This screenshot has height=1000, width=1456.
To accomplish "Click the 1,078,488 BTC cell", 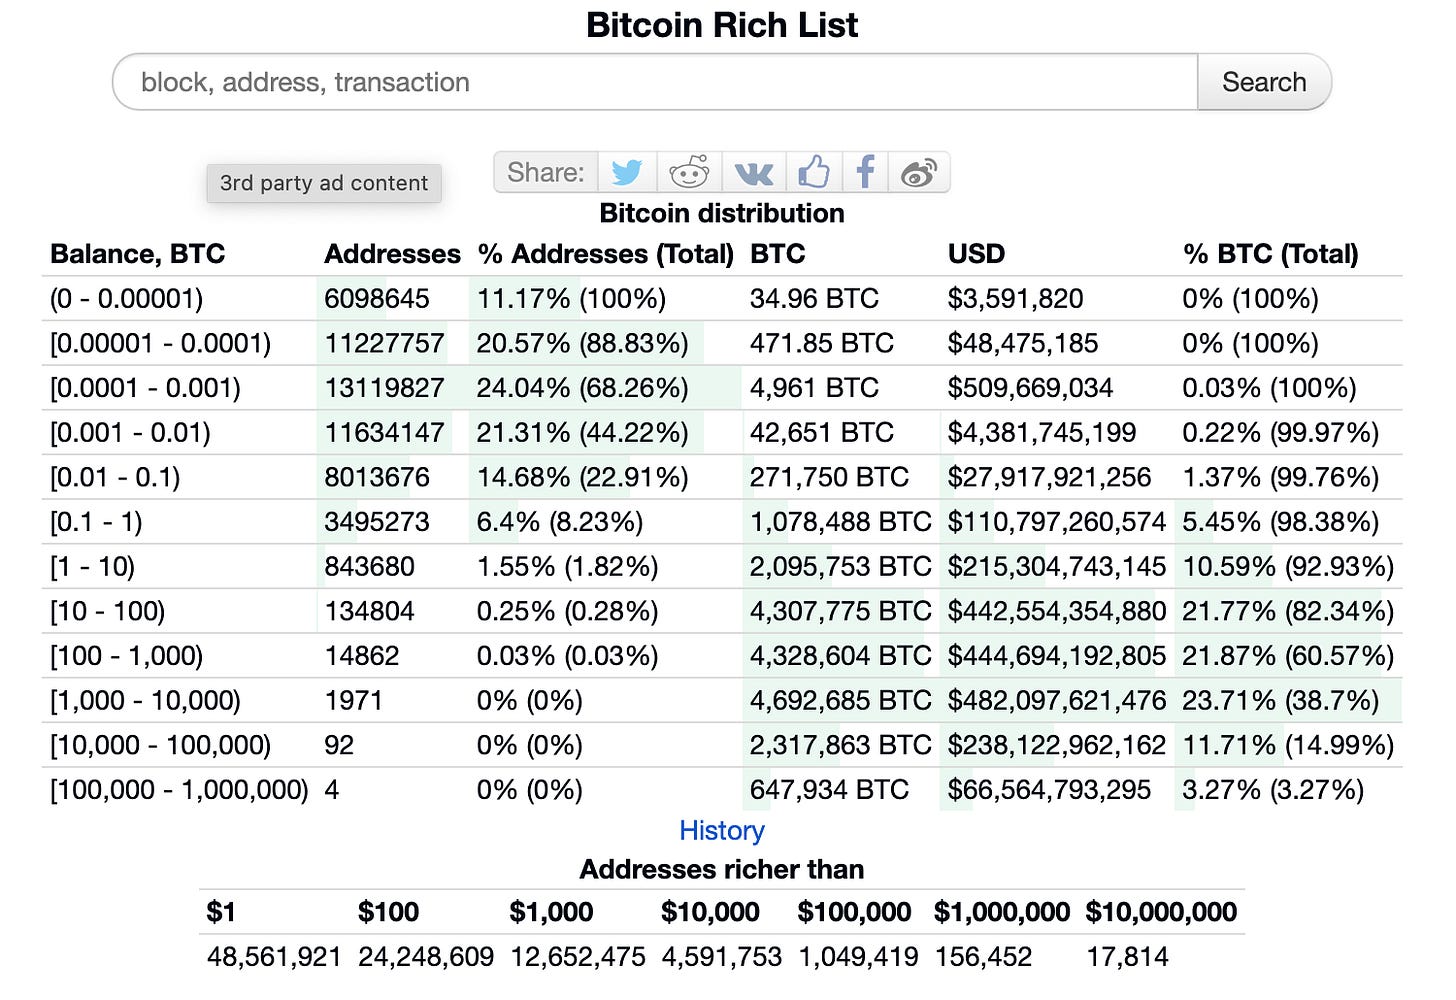I will click(x=840, y=522).
